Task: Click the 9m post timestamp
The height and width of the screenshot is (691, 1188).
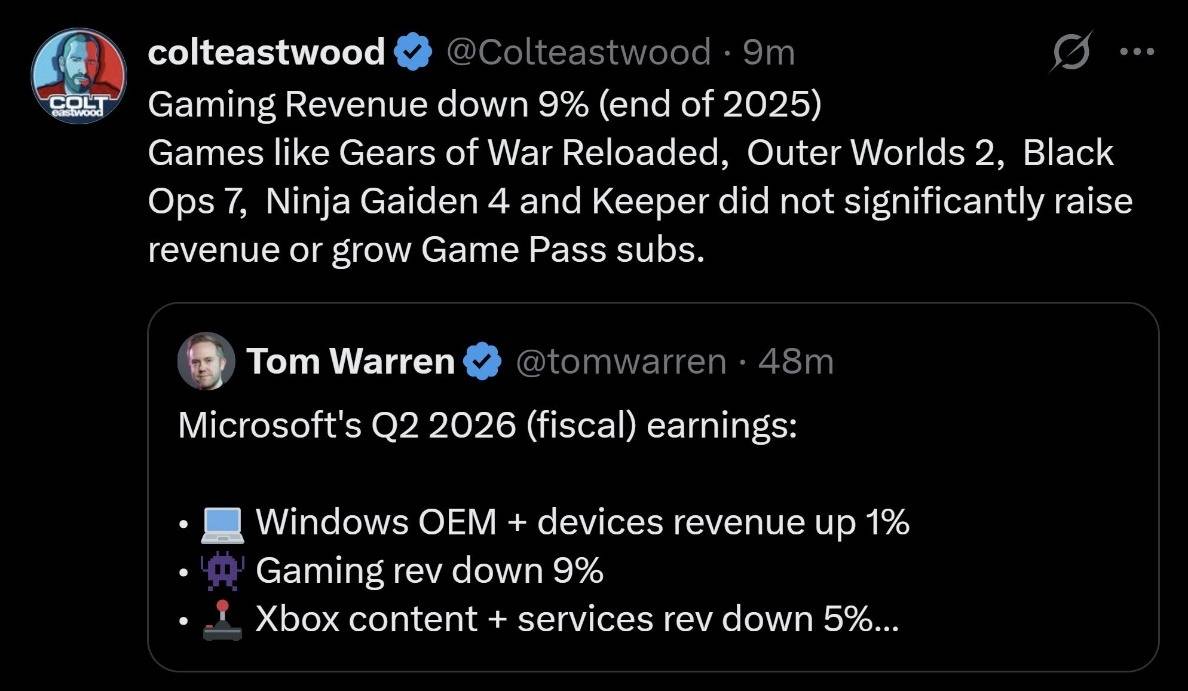Action: [768, 52]
